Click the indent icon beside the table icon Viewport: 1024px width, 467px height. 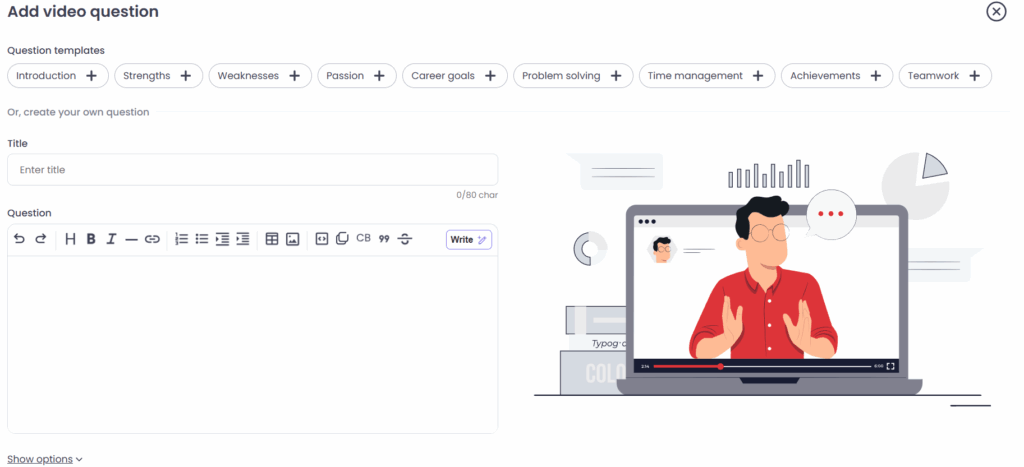click(x=243, y=239)
